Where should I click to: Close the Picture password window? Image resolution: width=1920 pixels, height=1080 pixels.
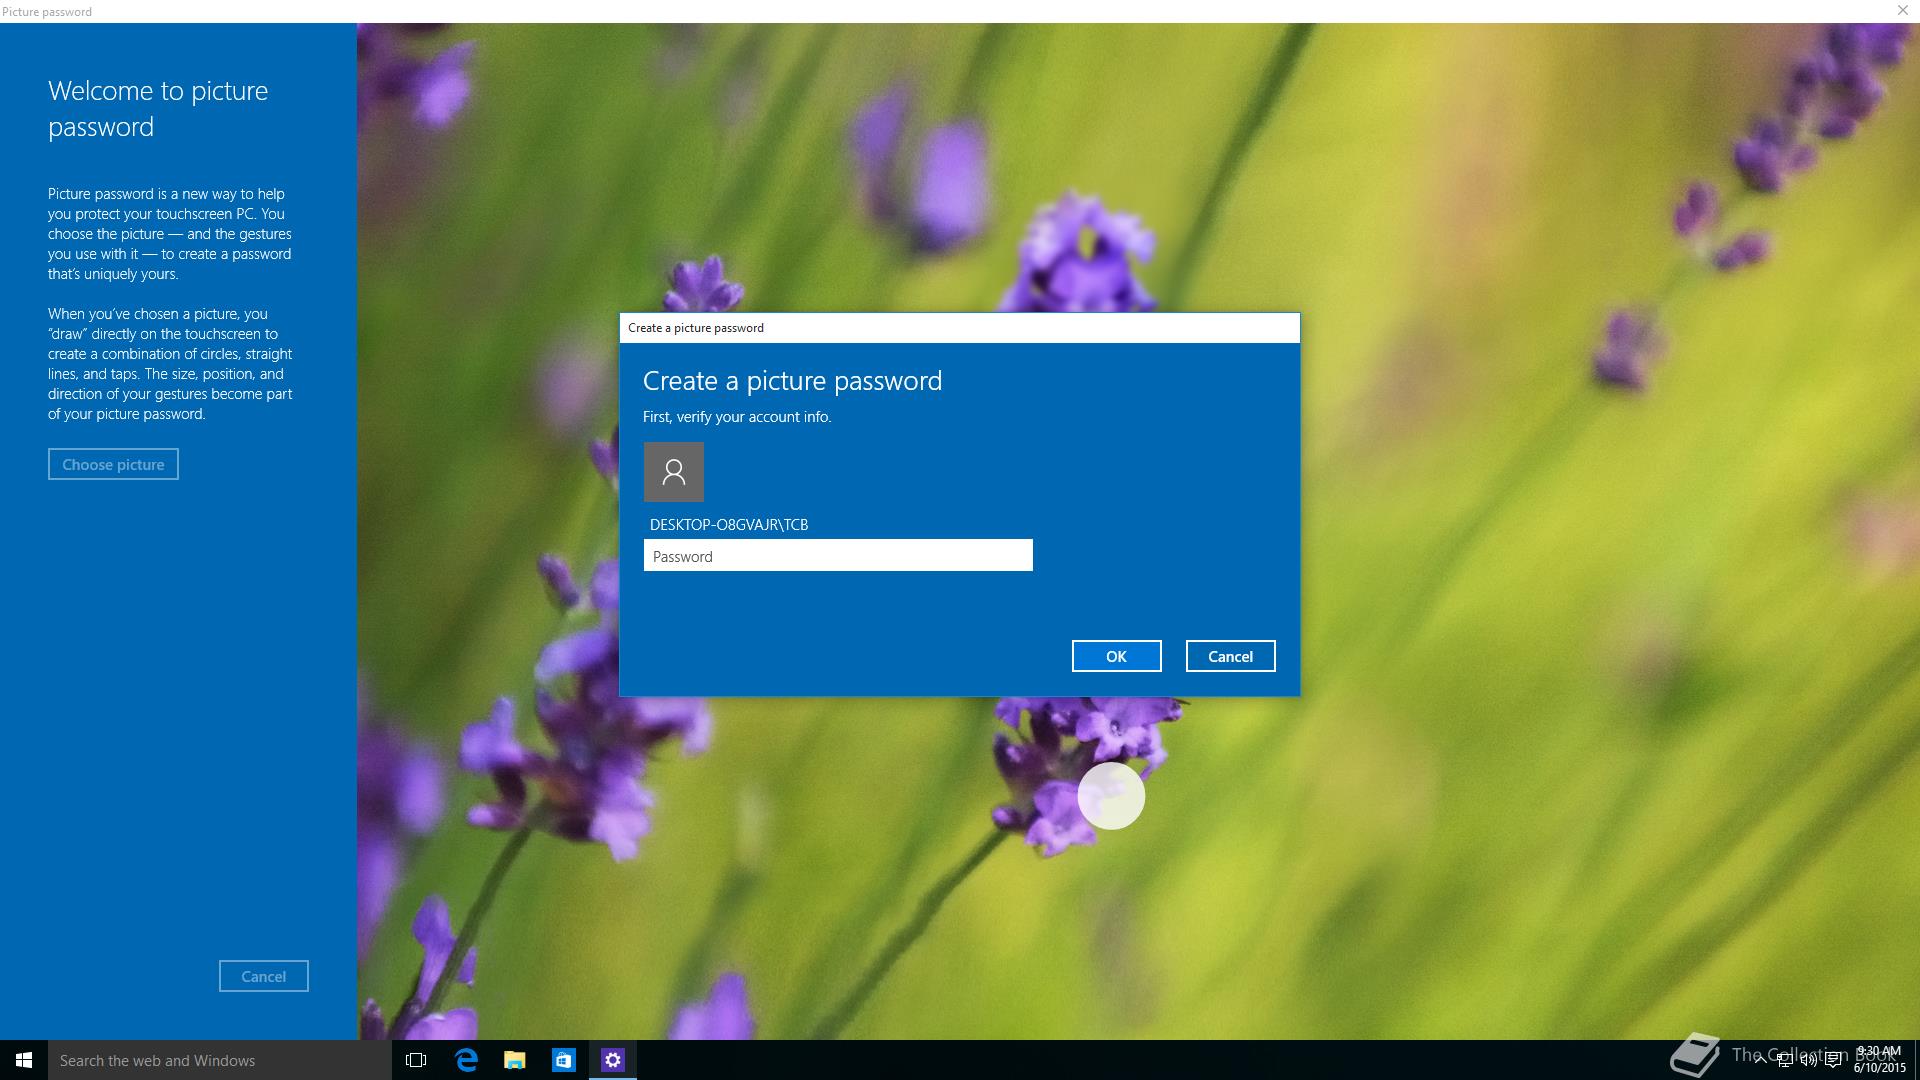pos(1902,10)
